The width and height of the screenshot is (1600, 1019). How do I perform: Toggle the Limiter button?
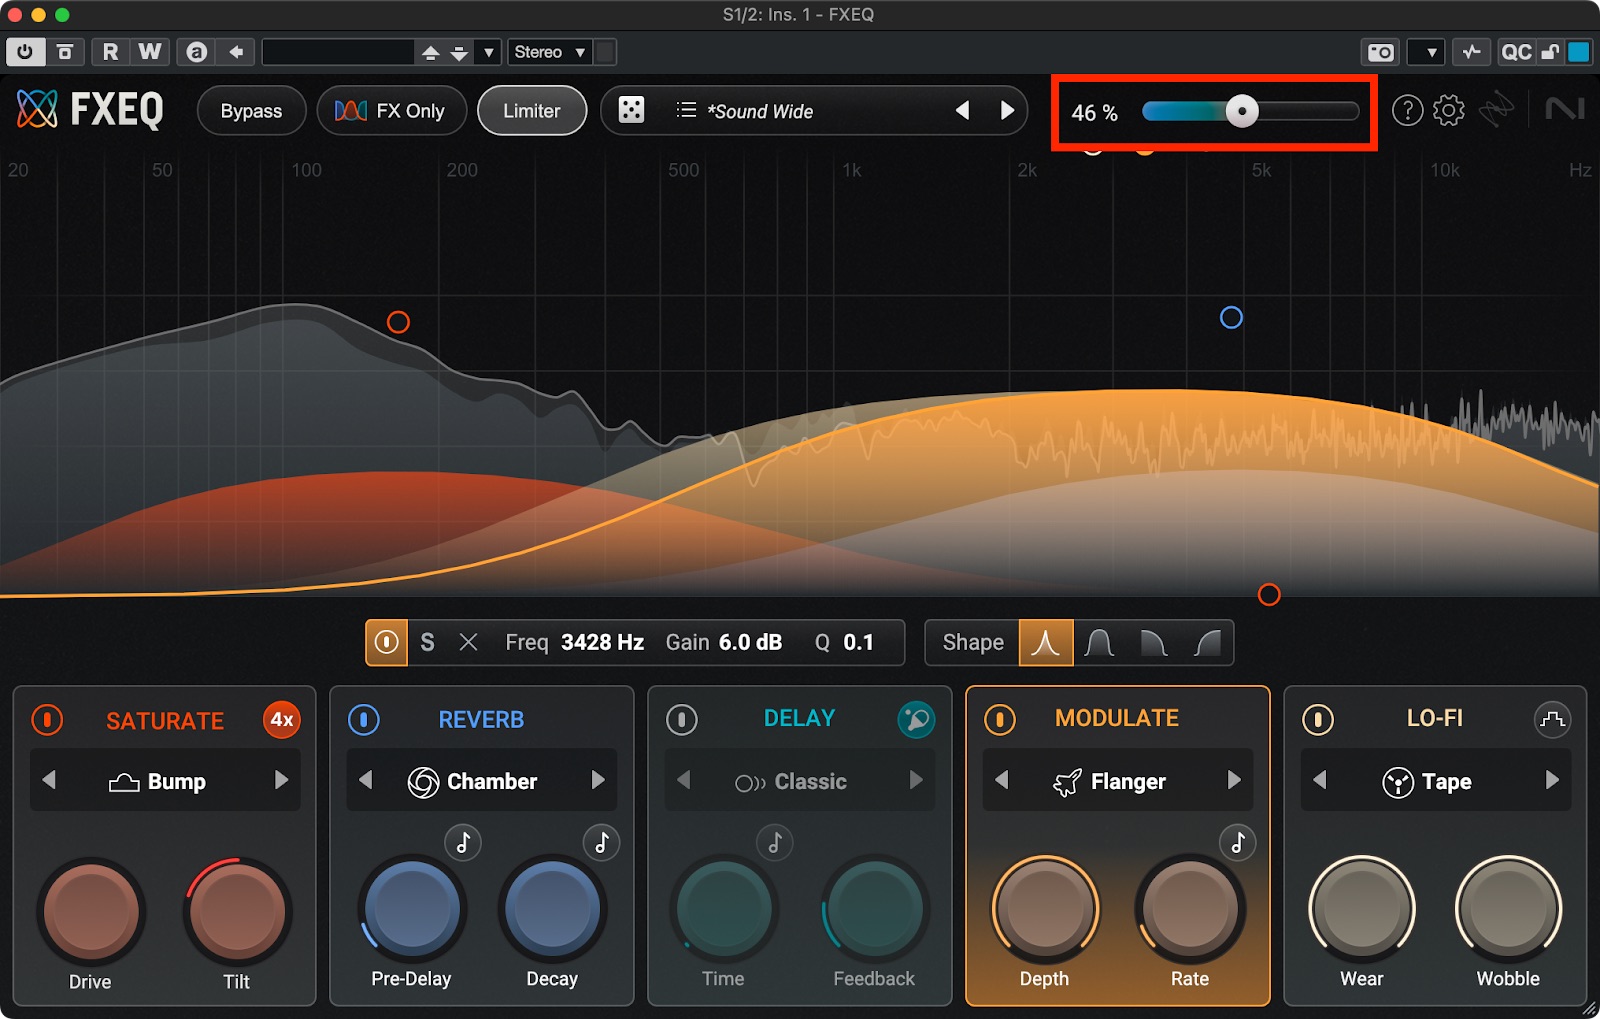(532, 110)
